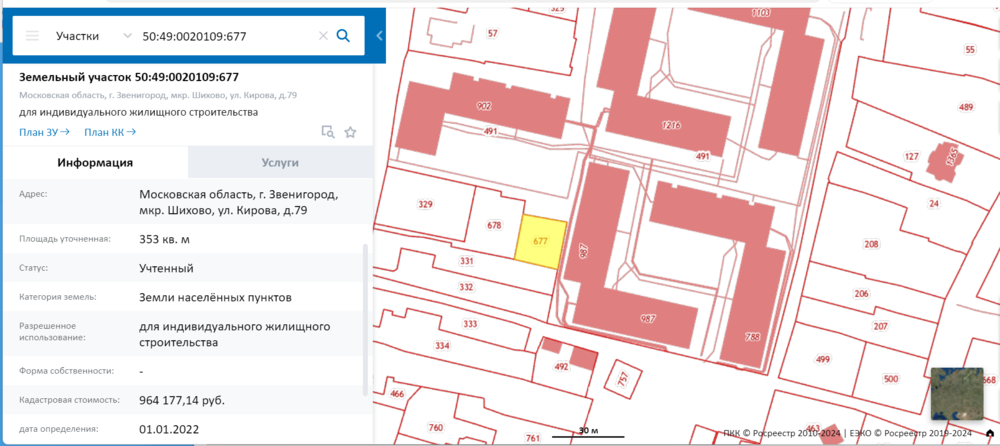Select parcel 329 on the map

tap(425, 204)
